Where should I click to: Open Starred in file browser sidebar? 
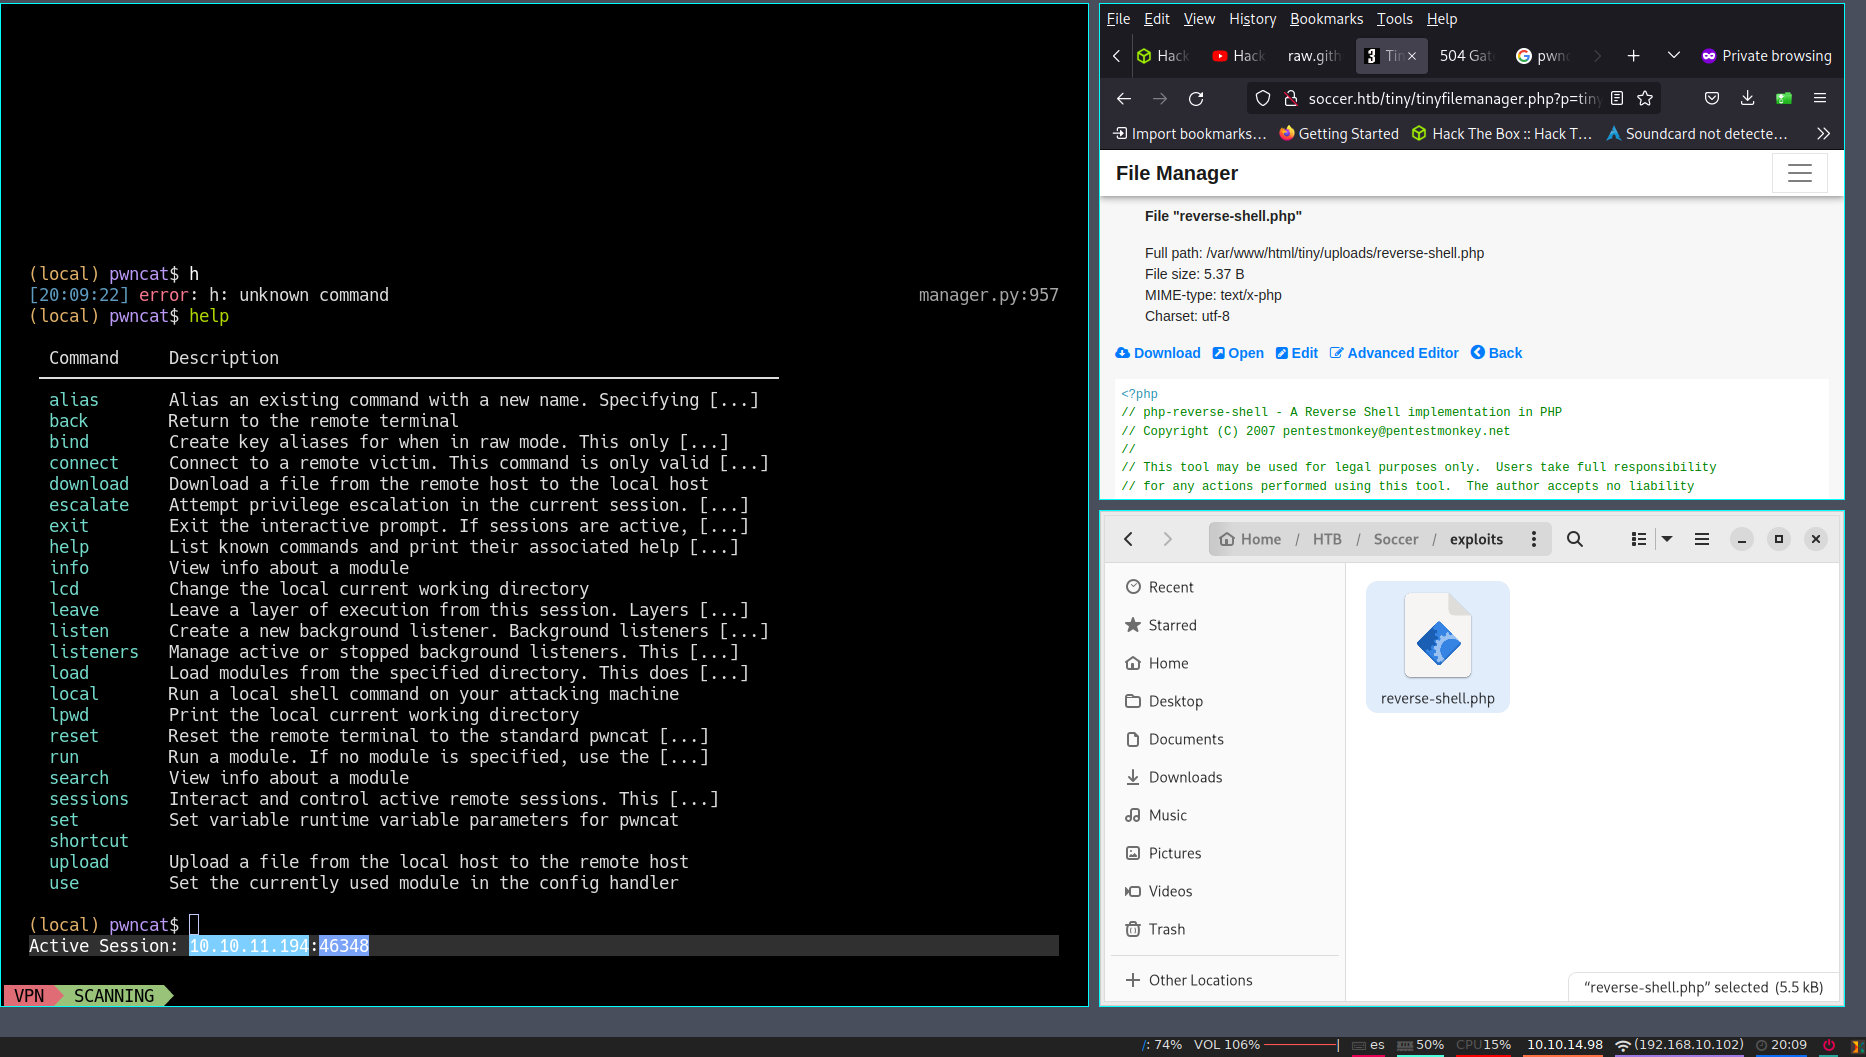pyautogui.click(x=1227, y=625)
